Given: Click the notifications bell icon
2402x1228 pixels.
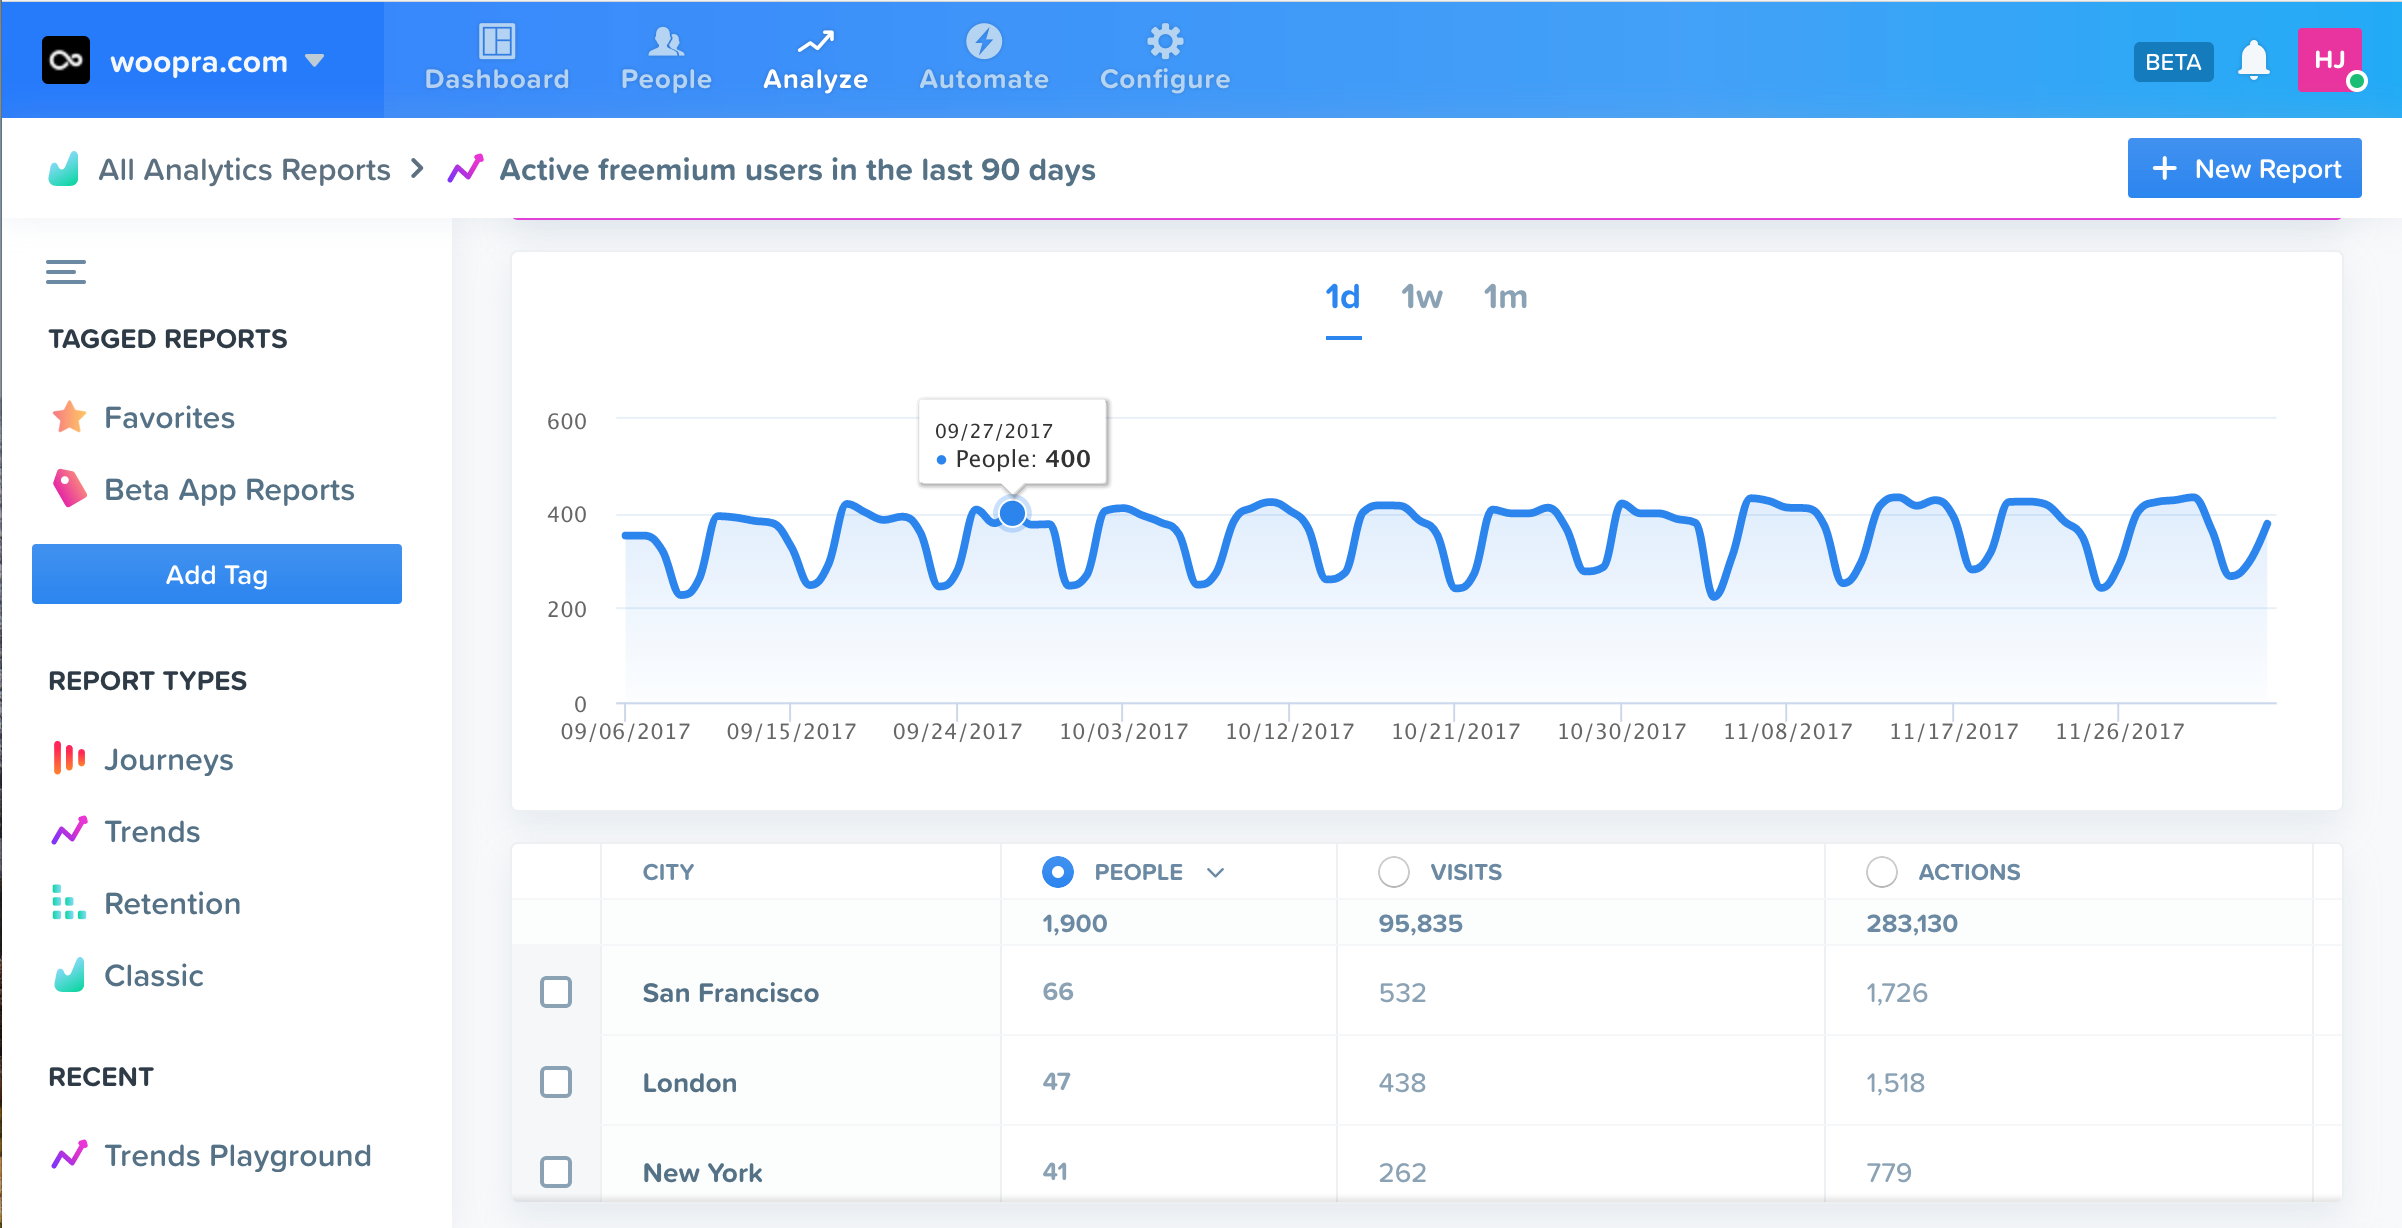Looking at the screenshot, I should (2253, 62).
